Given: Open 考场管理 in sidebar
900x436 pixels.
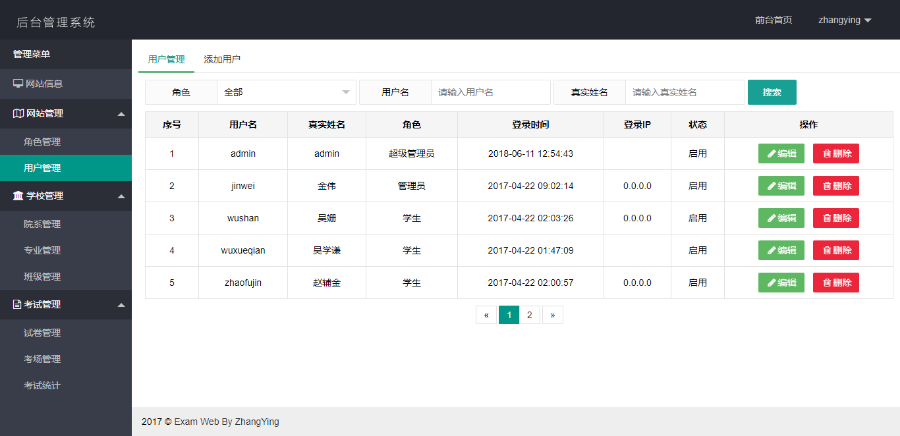Looking at the screenshot, I should pyautogui.click(x=66, y=359).
